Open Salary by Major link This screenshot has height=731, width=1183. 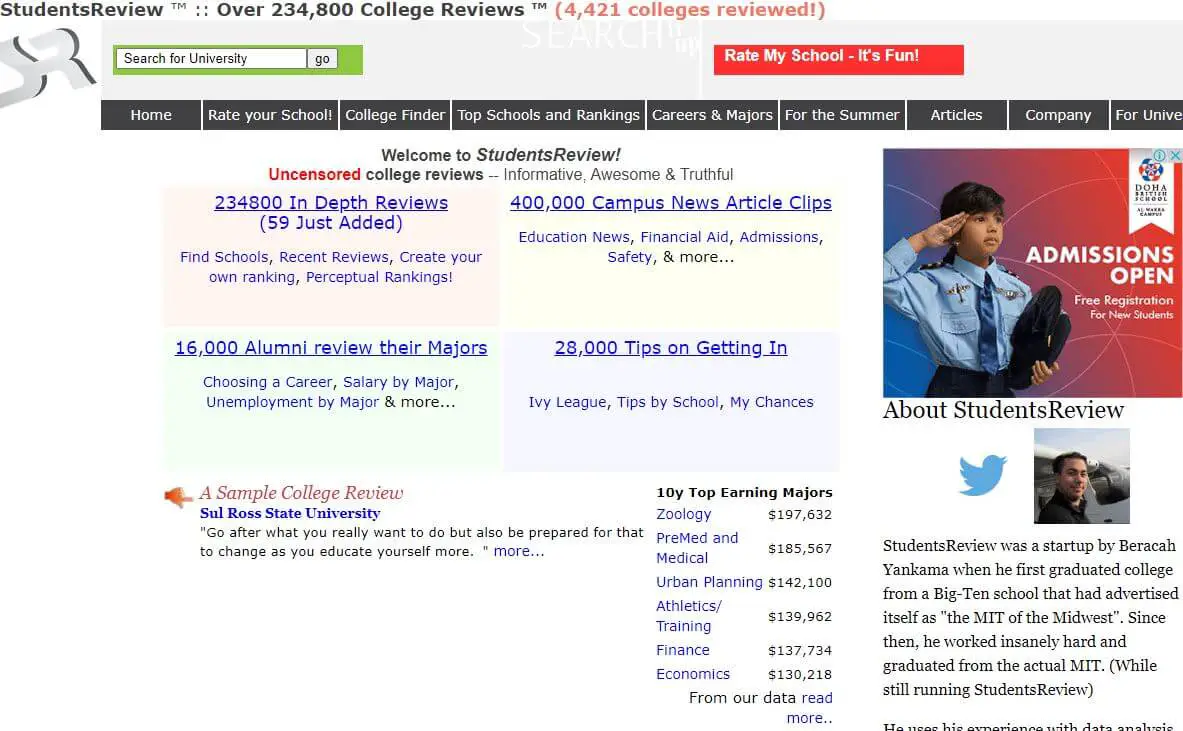398,382
